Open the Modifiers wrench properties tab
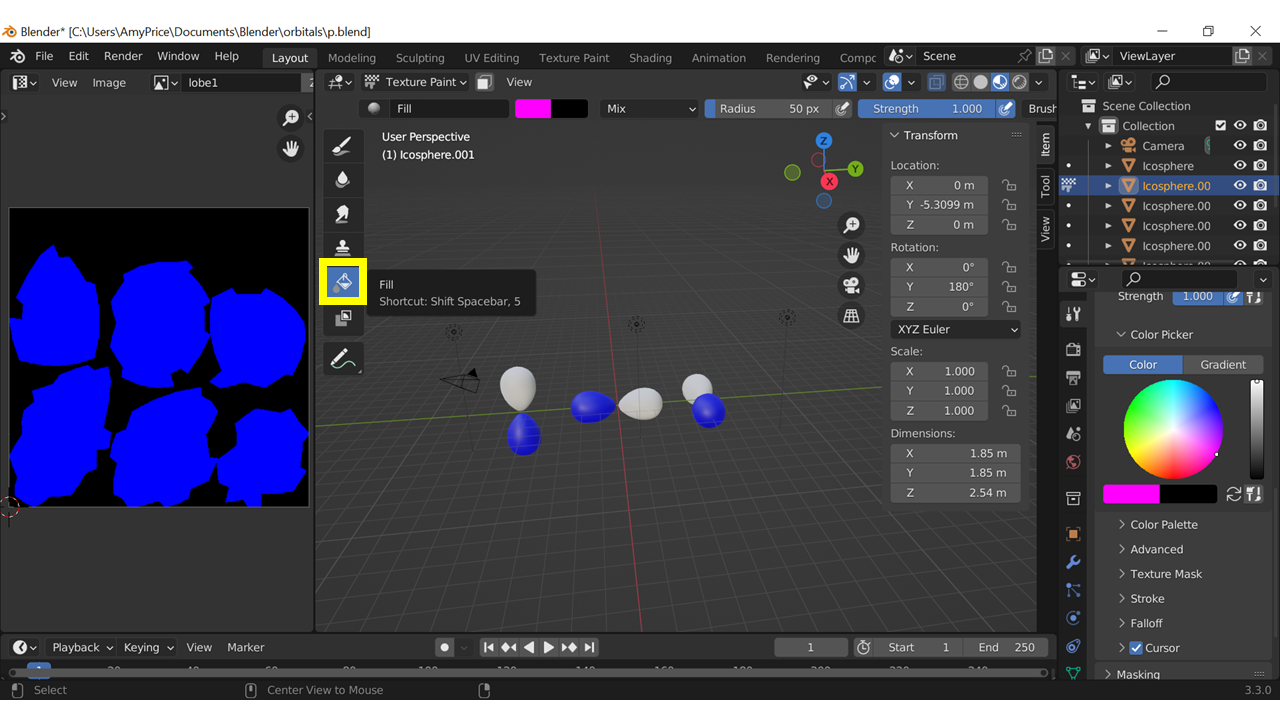Image resolution: width=1280 pixels, height=720 pixels. pos(1073,562)
